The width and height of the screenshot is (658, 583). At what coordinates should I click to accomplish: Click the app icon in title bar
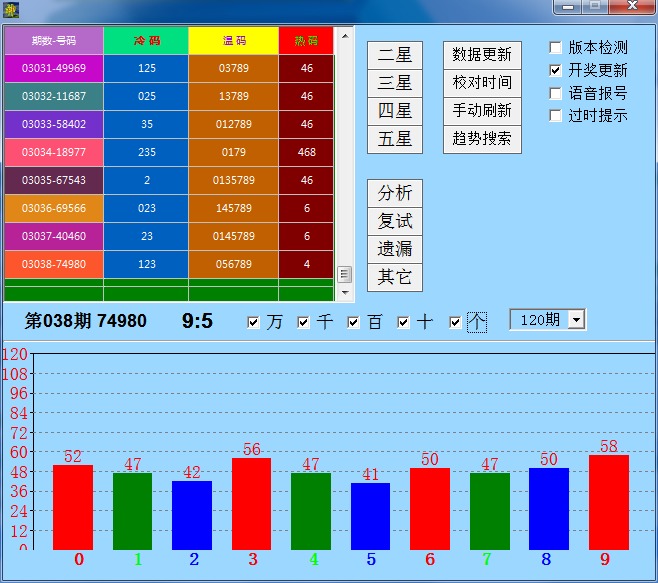[11, 9]
